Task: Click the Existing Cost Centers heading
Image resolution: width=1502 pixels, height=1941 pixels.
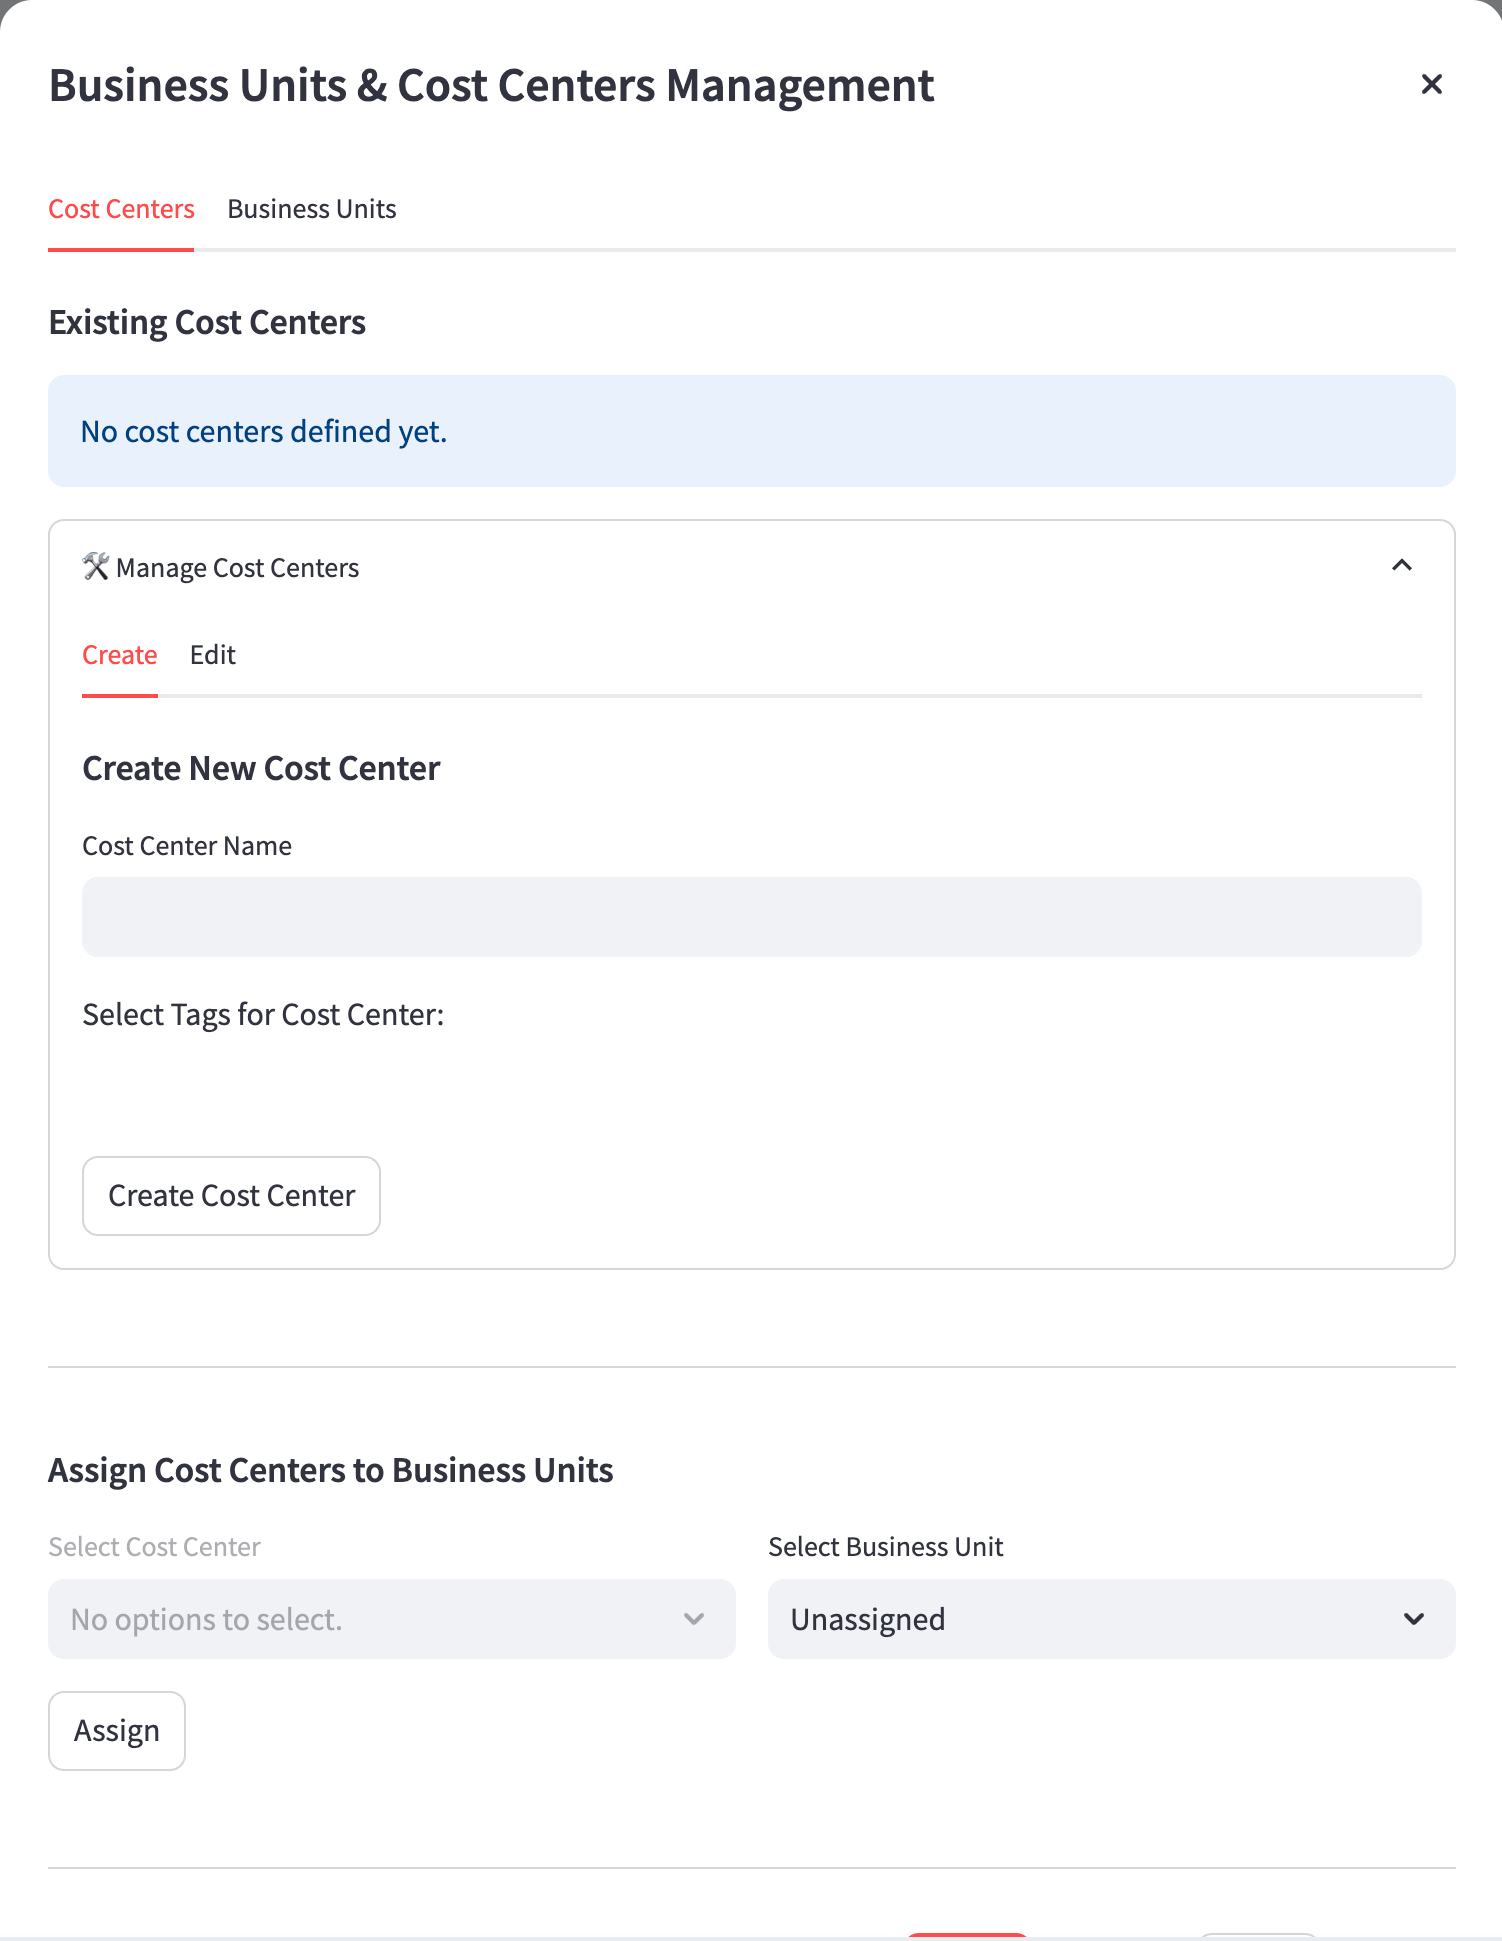Action: [x=207, y=322]
